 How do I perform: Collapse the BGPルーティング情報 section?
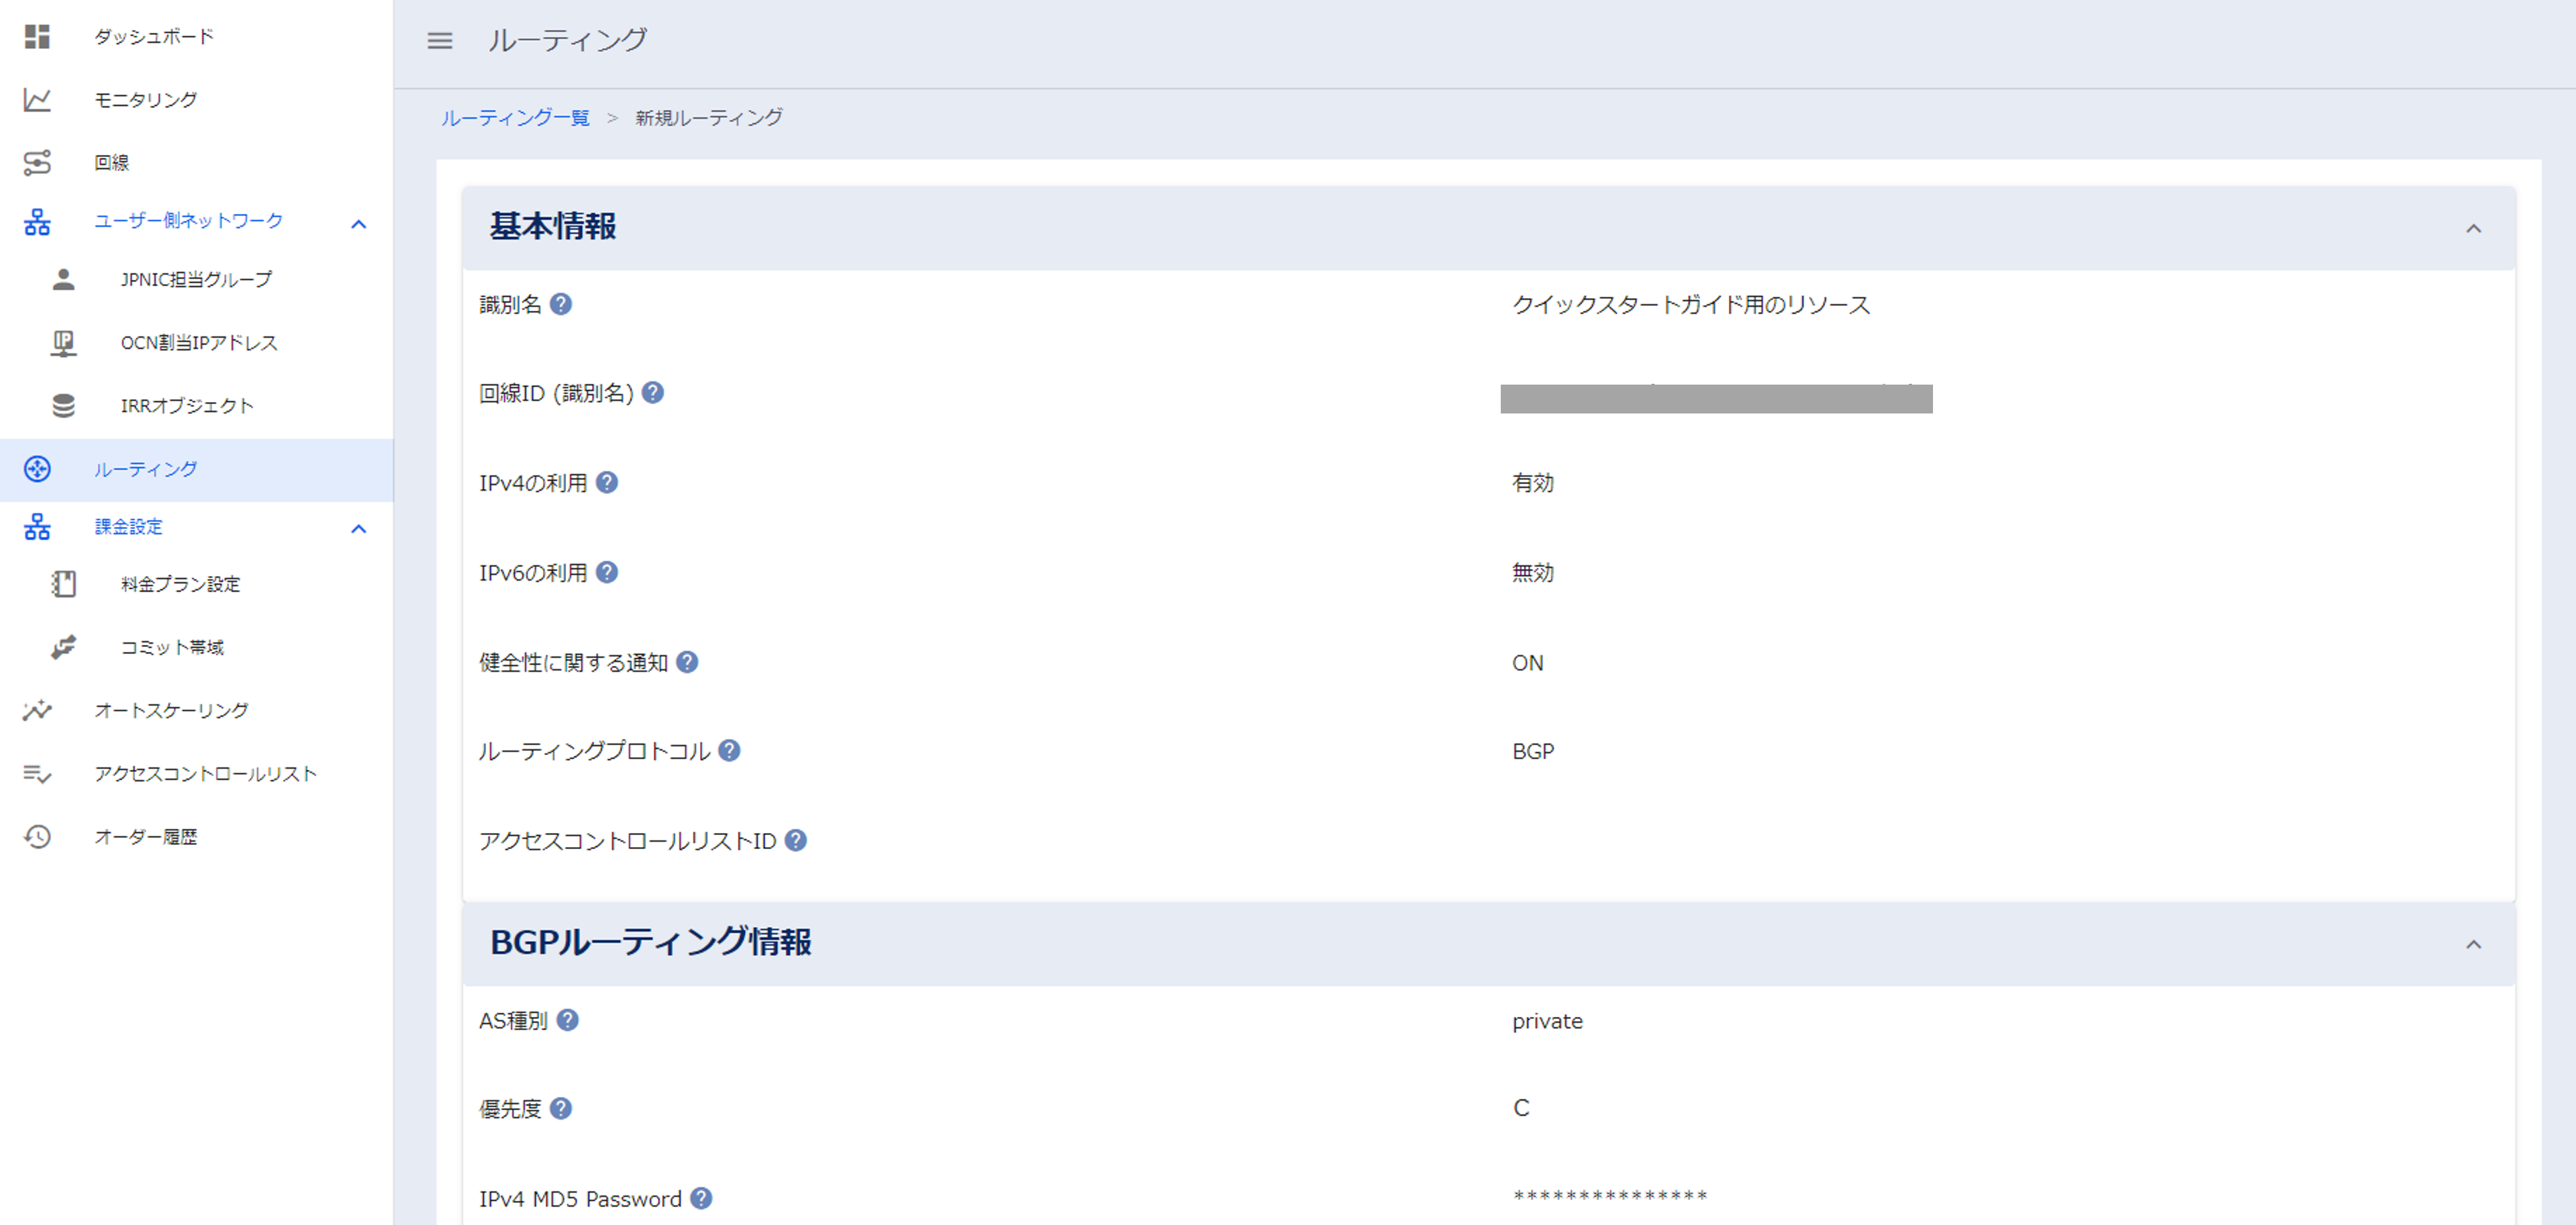2473,945
